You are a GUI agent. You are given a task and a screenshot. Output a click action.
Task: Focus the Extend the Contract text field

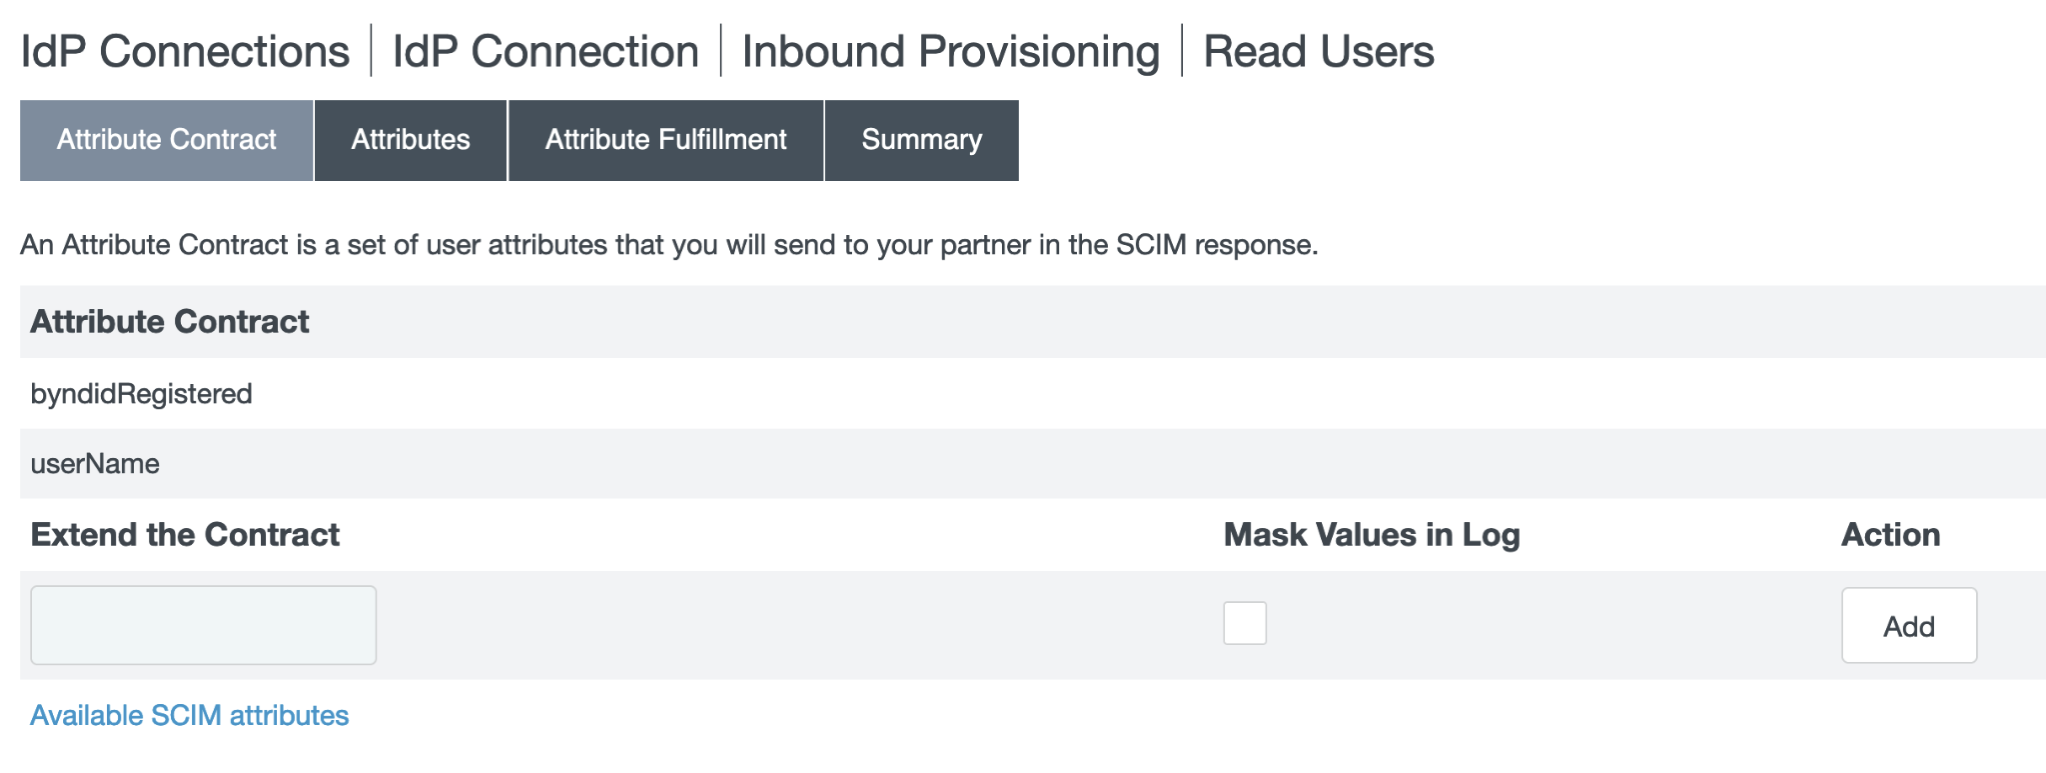[203, 625]
